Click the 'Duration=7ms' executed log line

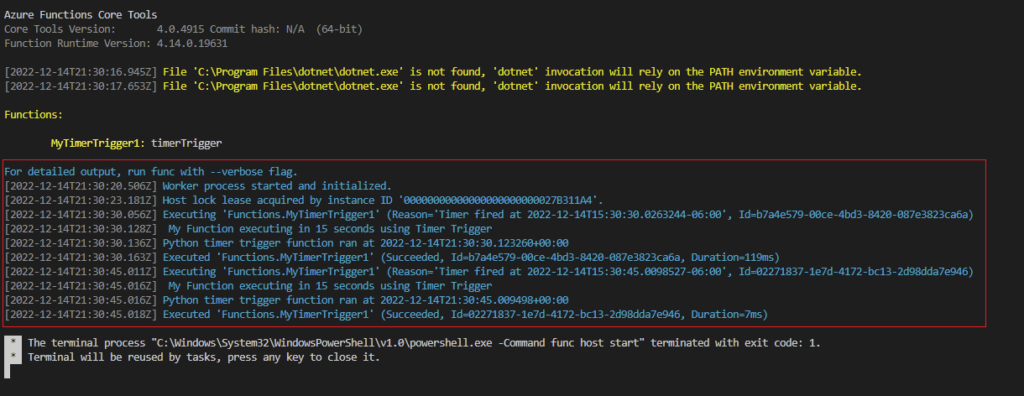386,315
